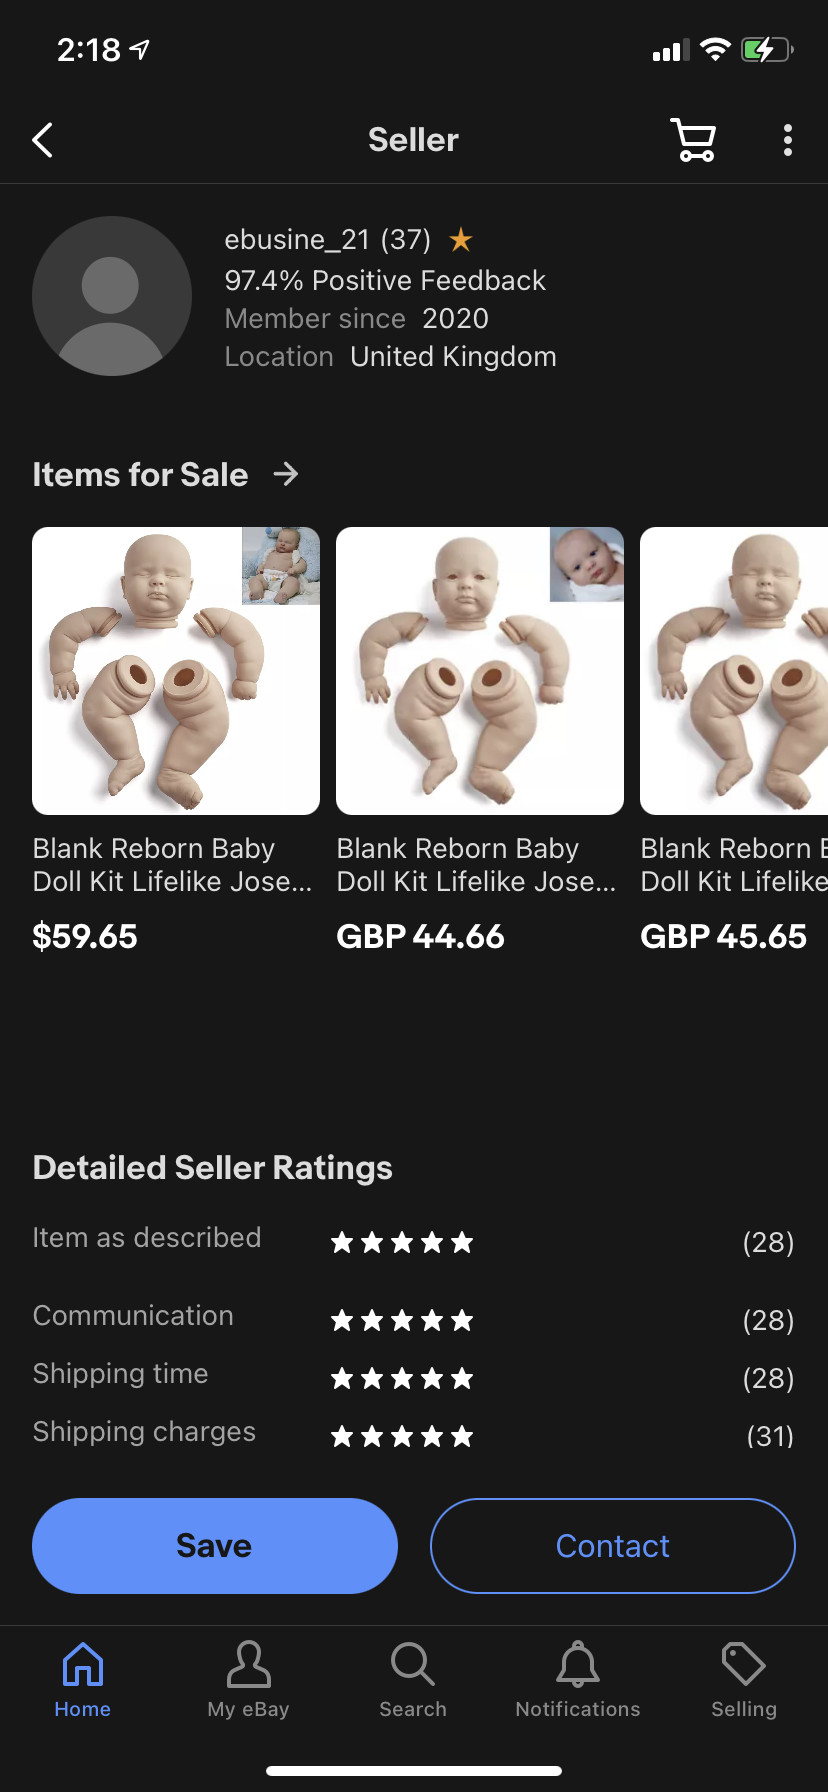
Task: Tap the orange feedback star icon
Action: point(461,240)
